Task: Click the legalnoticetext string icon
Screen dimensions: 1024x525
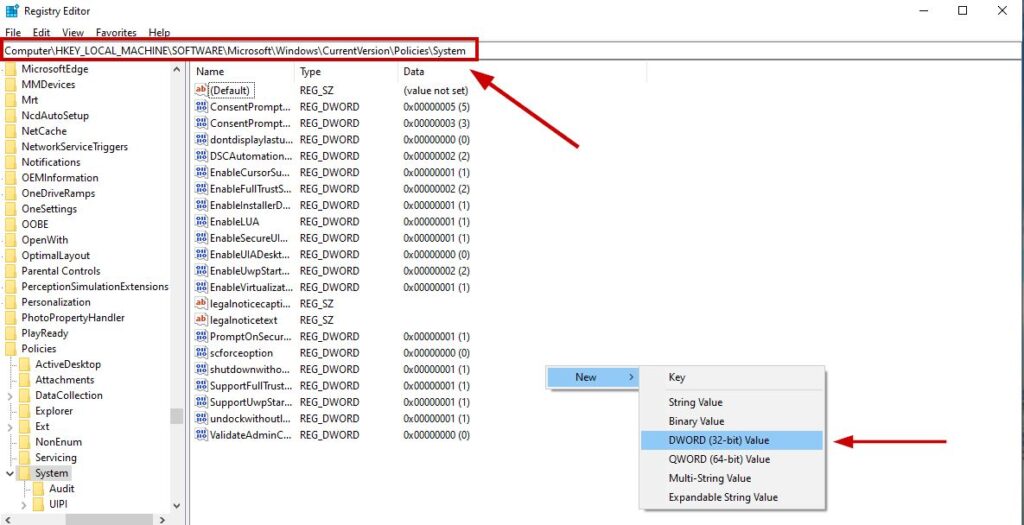Action: coord(201,320)
